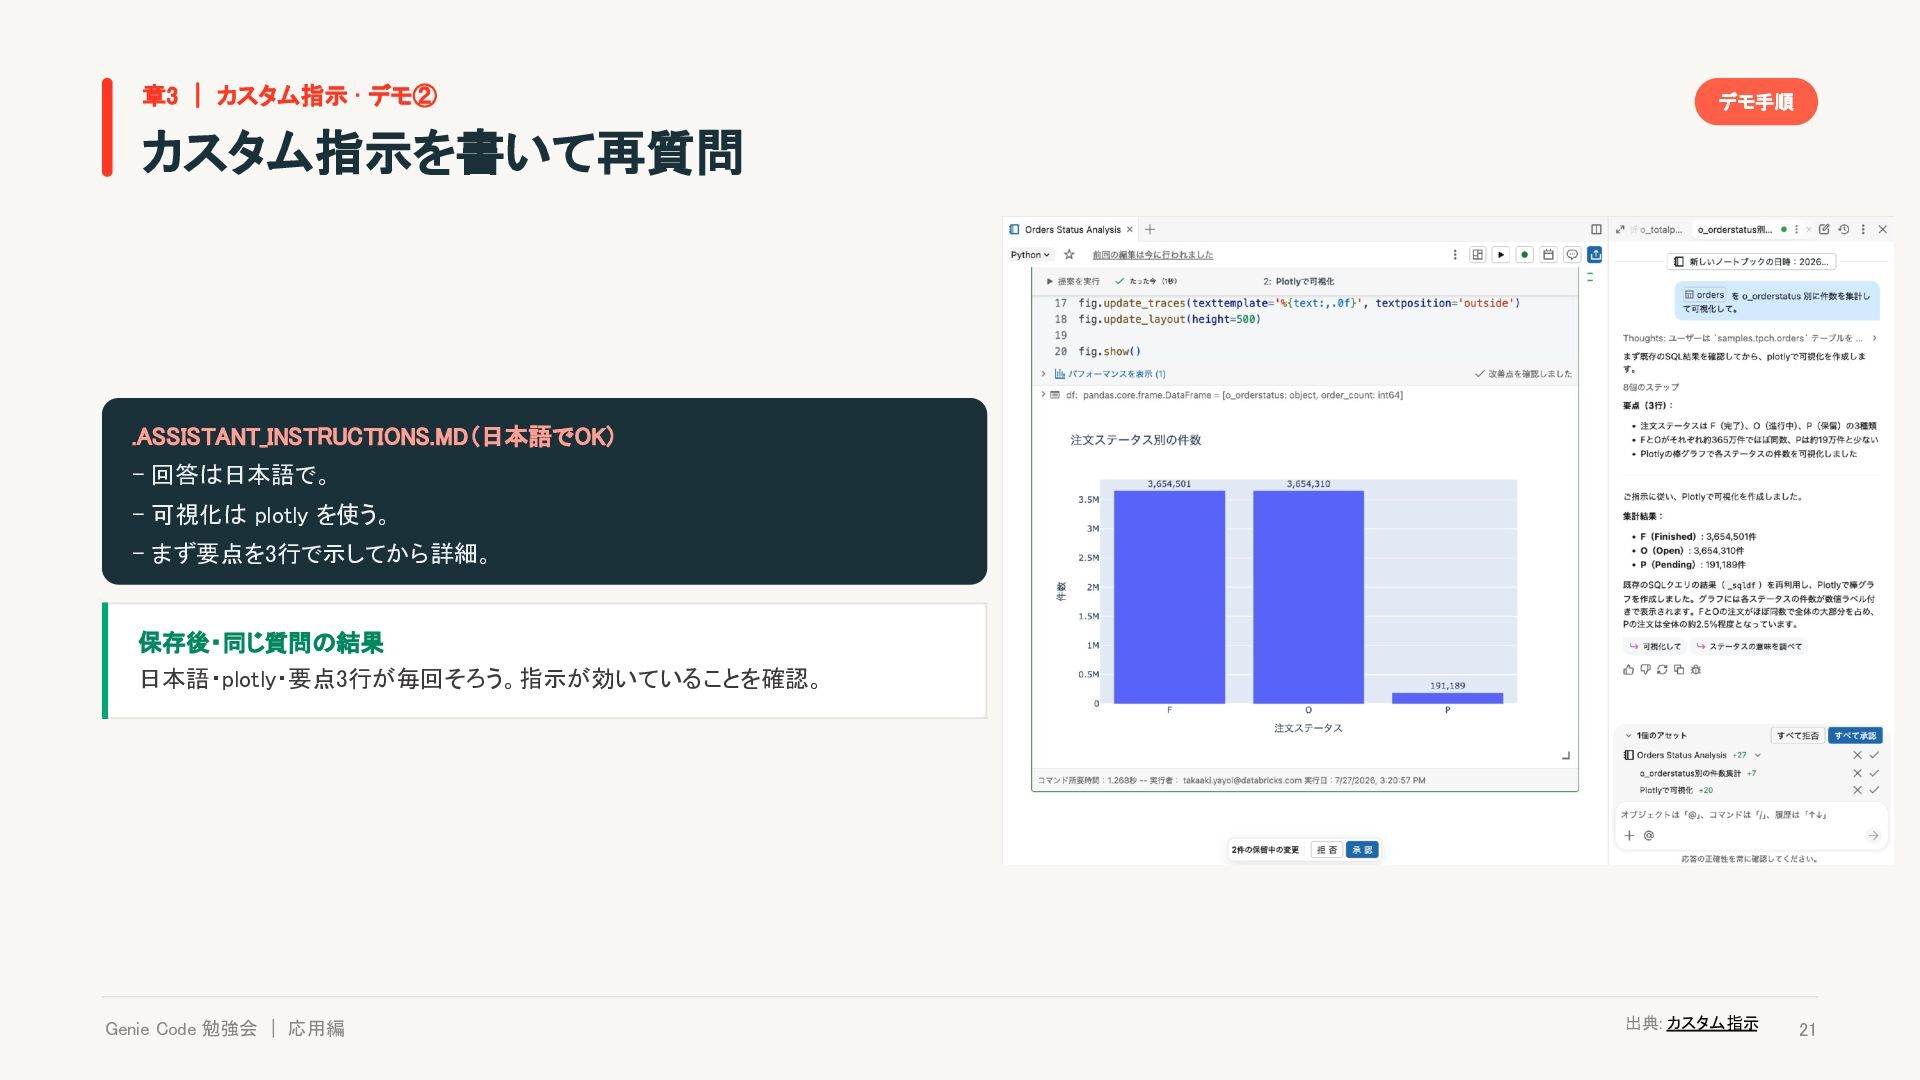
Task: Click the 新しいノートブックの日時 chip
Action: pos(1751,262)
